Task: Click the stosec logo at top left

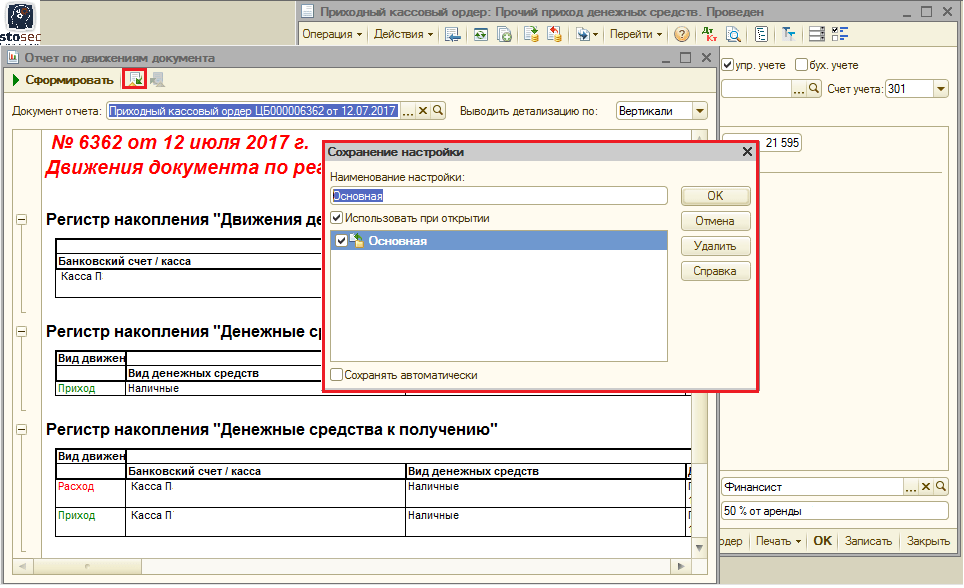Action: (20, 23)
